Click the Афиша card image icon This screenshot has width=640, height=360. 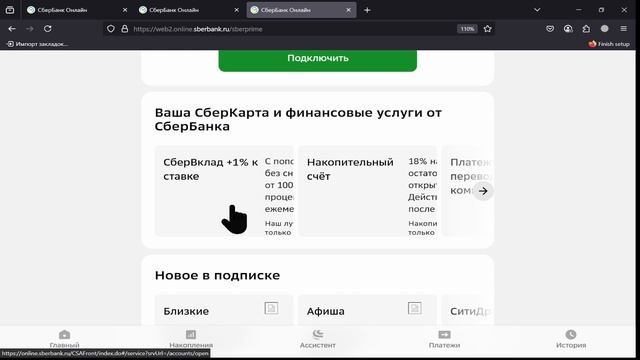(x=414, y=308)
